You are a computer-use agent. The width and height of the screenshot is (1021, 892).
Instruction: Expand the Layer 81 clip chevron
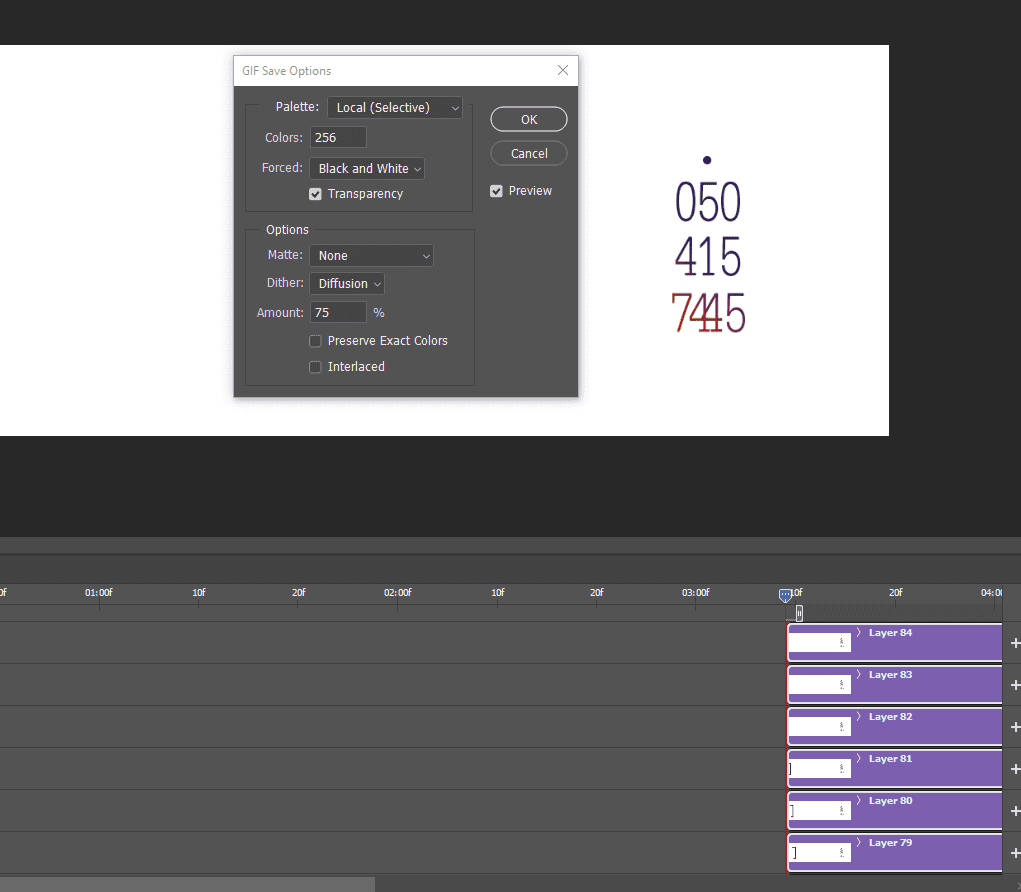tap(859, 759)
